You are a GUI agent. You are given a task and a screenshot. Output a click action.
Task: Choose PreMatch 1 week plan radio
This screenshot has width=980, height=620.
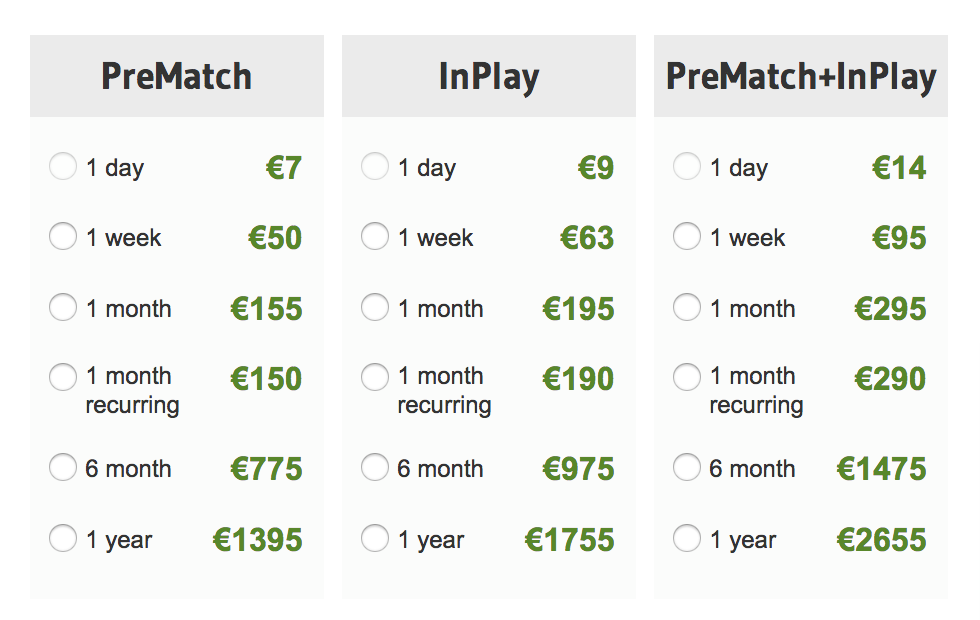(62, 236)
